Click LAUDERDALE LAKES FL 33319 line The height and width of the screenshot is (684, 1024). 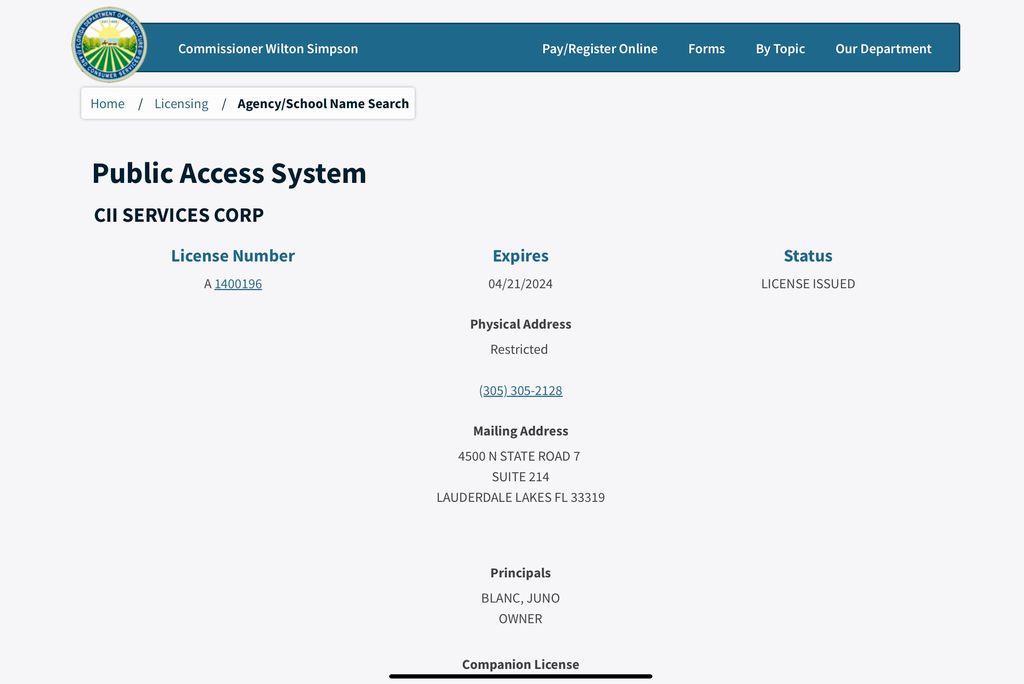coord(520,497)
